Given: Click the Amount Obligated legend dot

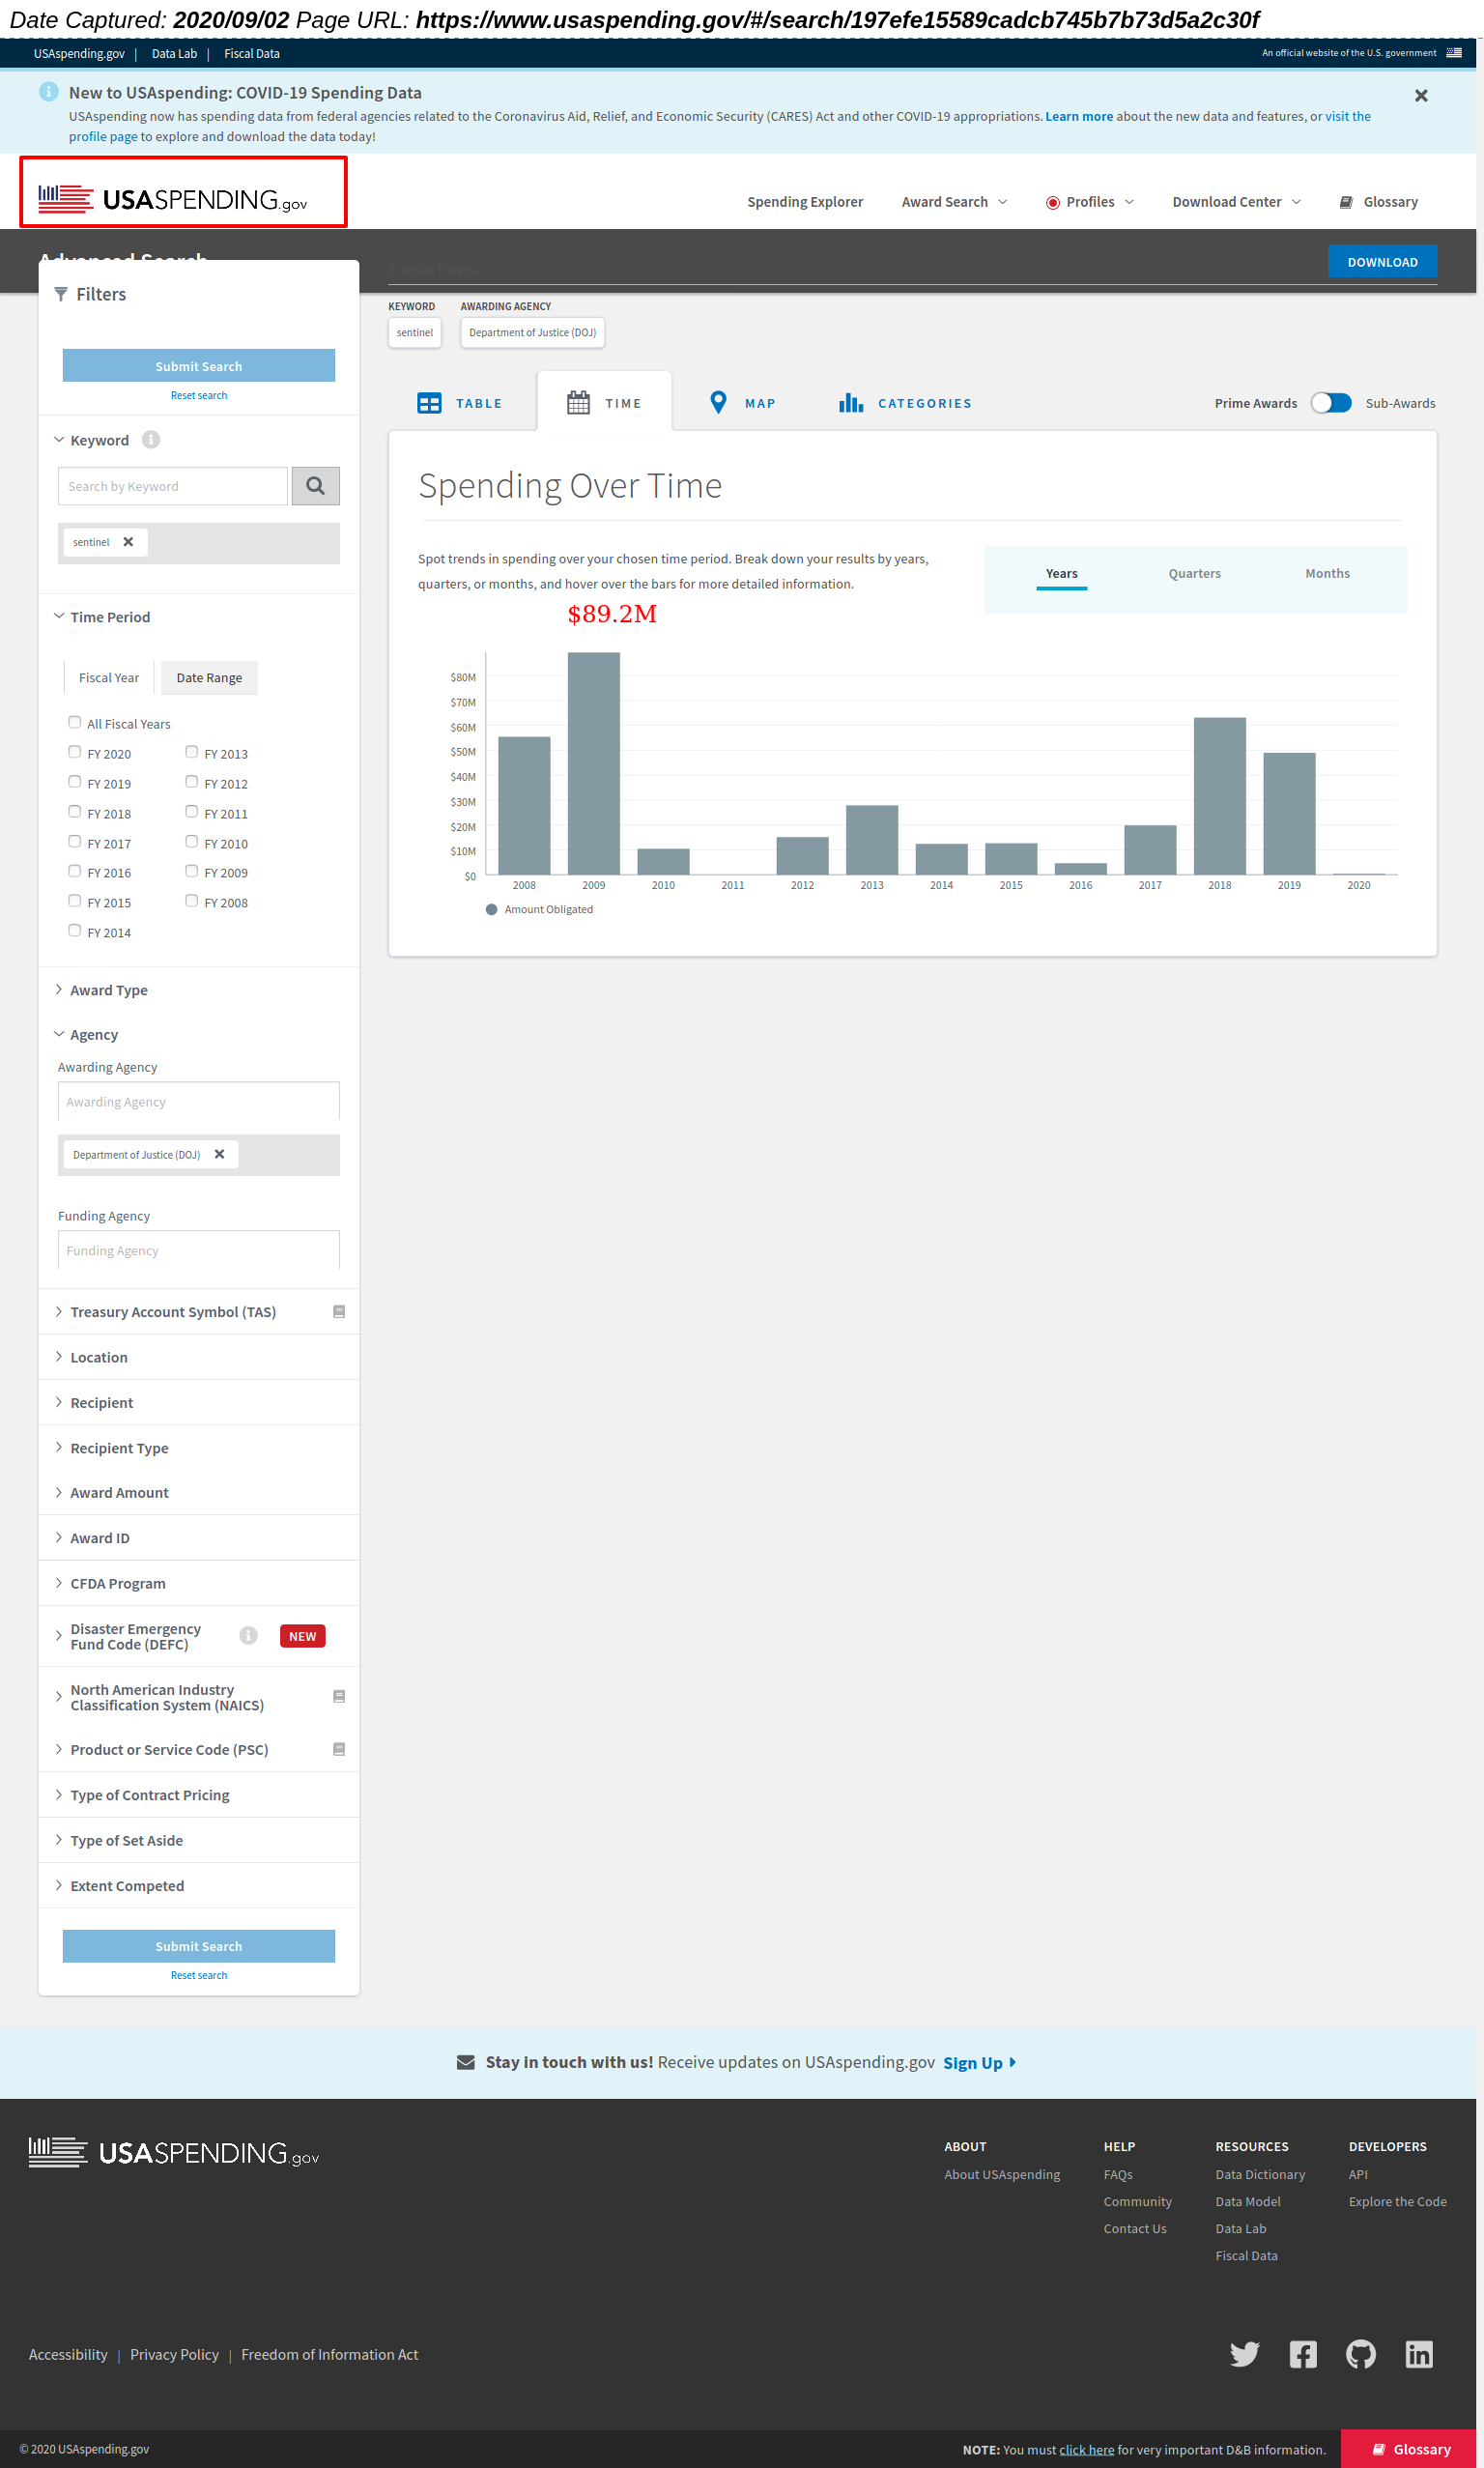Looking at the screenshot, I should [x=491, y=909].
